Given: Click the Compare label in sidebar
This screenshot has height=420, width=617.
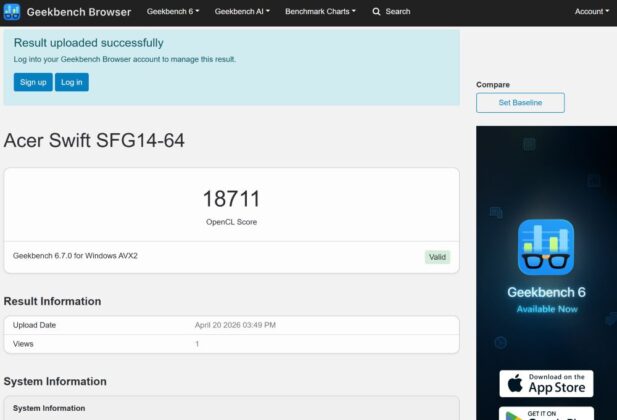Looking at the screenshot, I should tap(493, 85).
